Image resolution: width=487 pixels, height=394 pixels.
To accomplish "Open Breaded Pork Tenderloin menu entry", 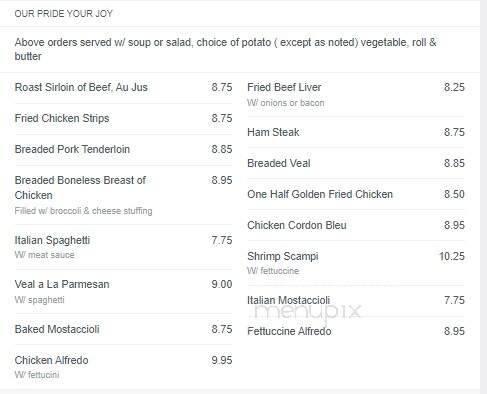I will (72, 149).
